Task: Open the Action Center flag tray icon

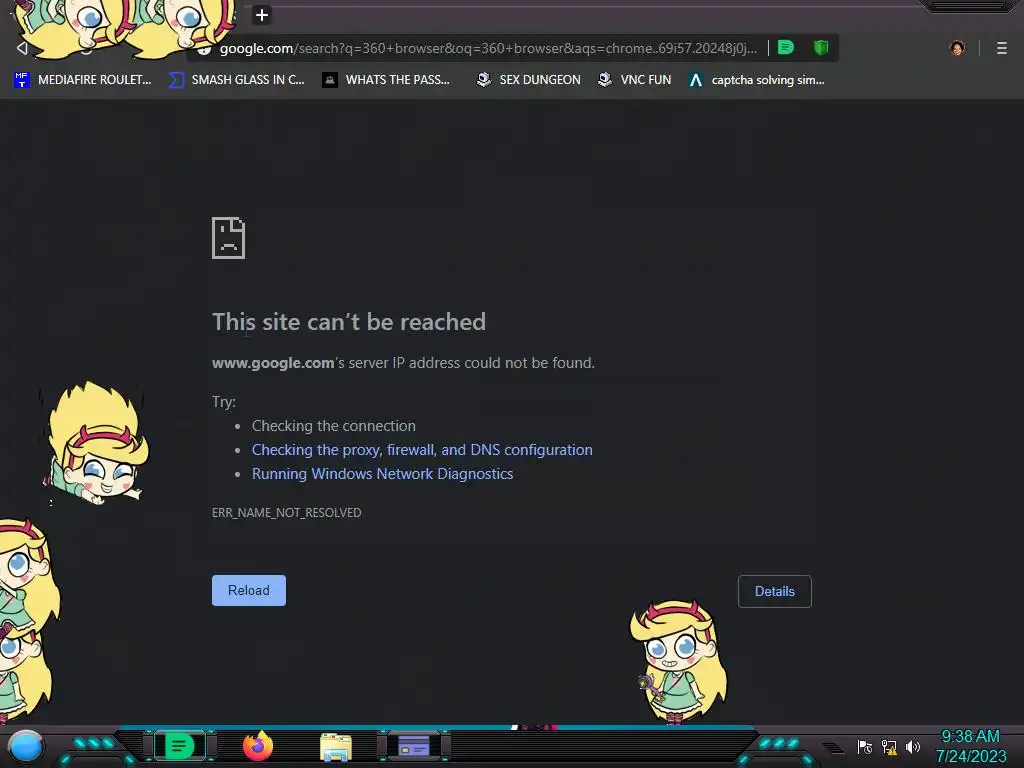Action: tap(865, 747)
